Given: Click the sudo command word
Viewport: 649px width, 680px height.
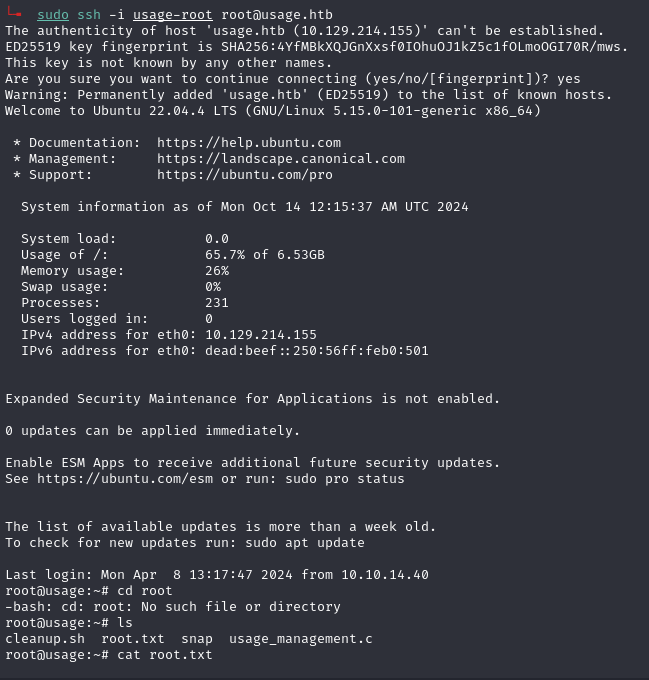Looking at the screenshot, I should (x=53, y=15).
